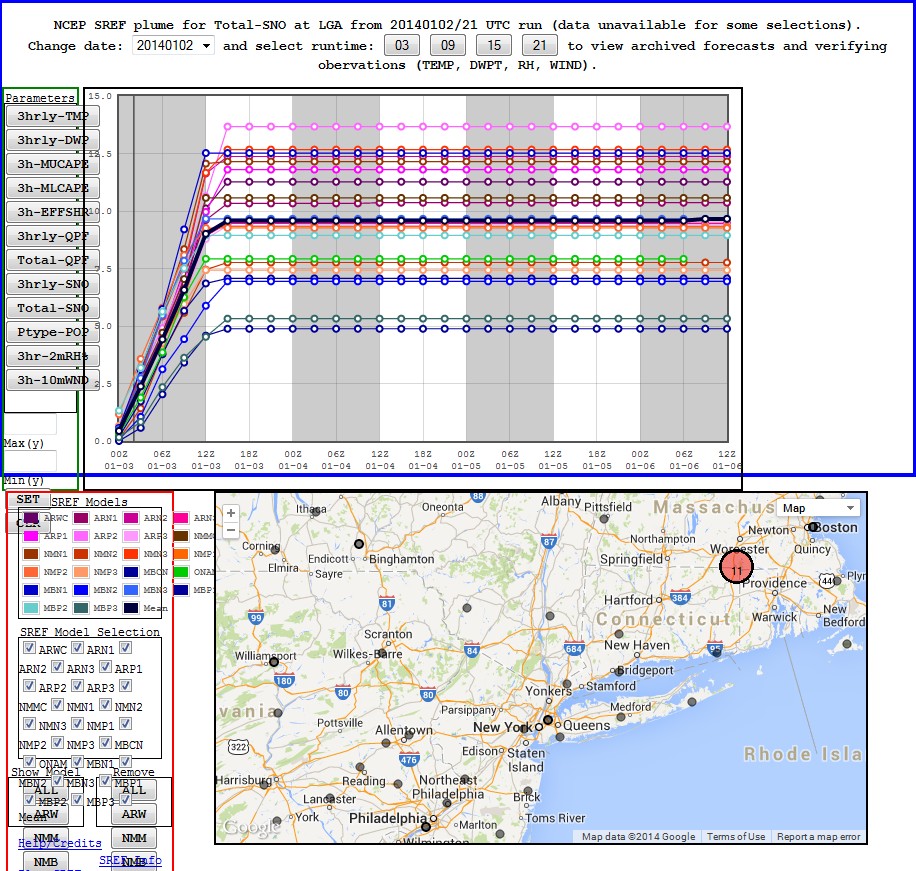Image resolution: width=916 pixels, height=871 pixels.
Task: Click the green ONAM color swatch
Action: (x=181, y=571)
